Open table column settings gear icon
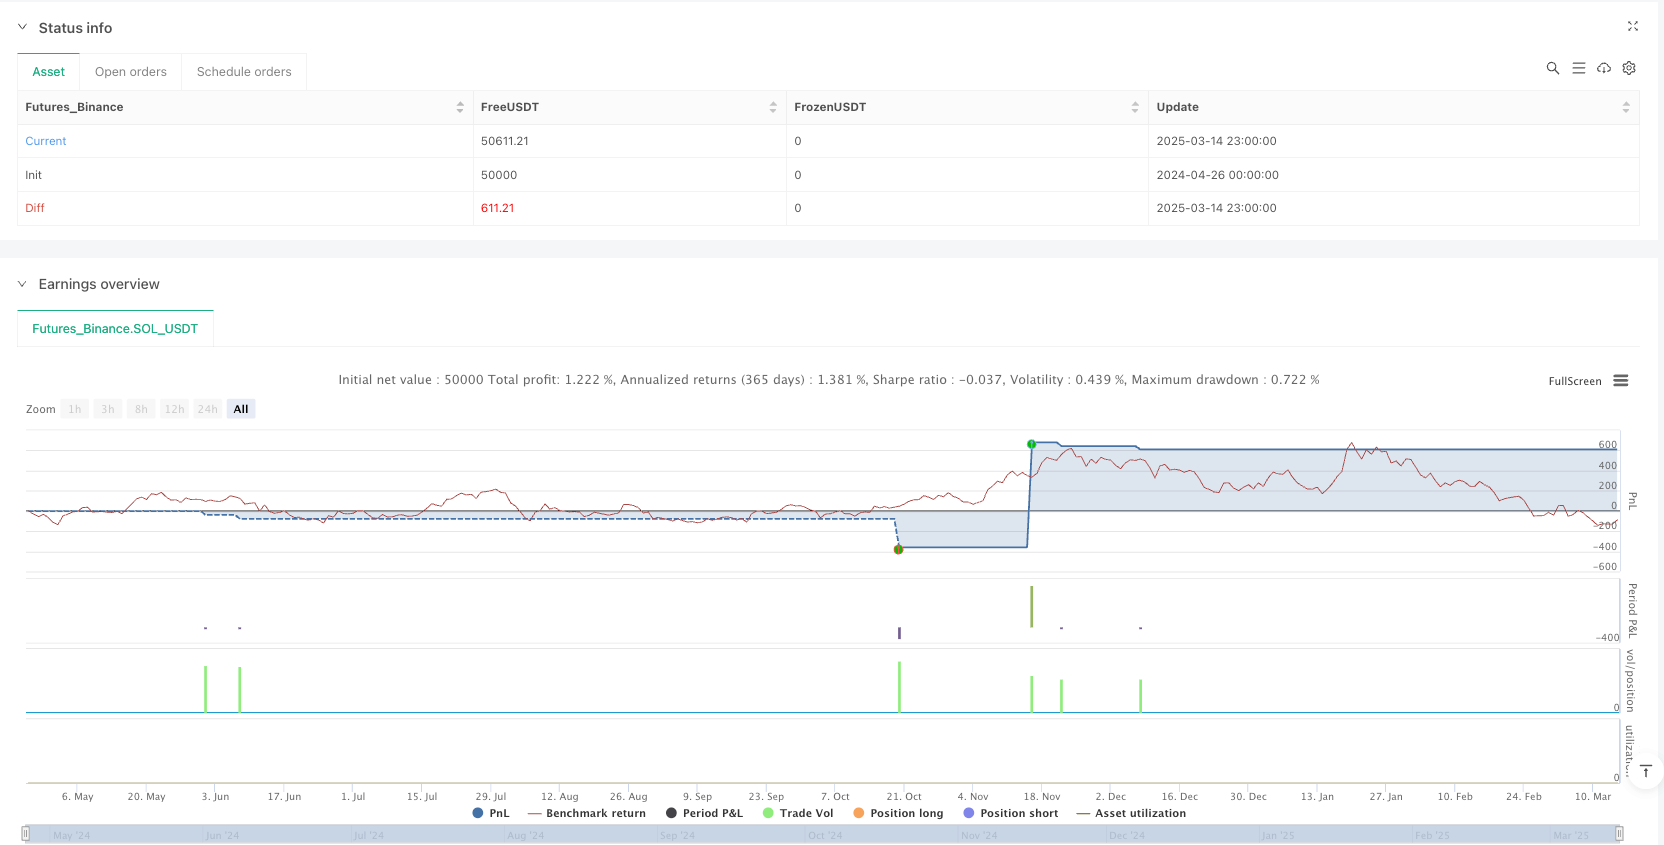The height and width of the screenshot is (845, 1664). pos(1629,68)
